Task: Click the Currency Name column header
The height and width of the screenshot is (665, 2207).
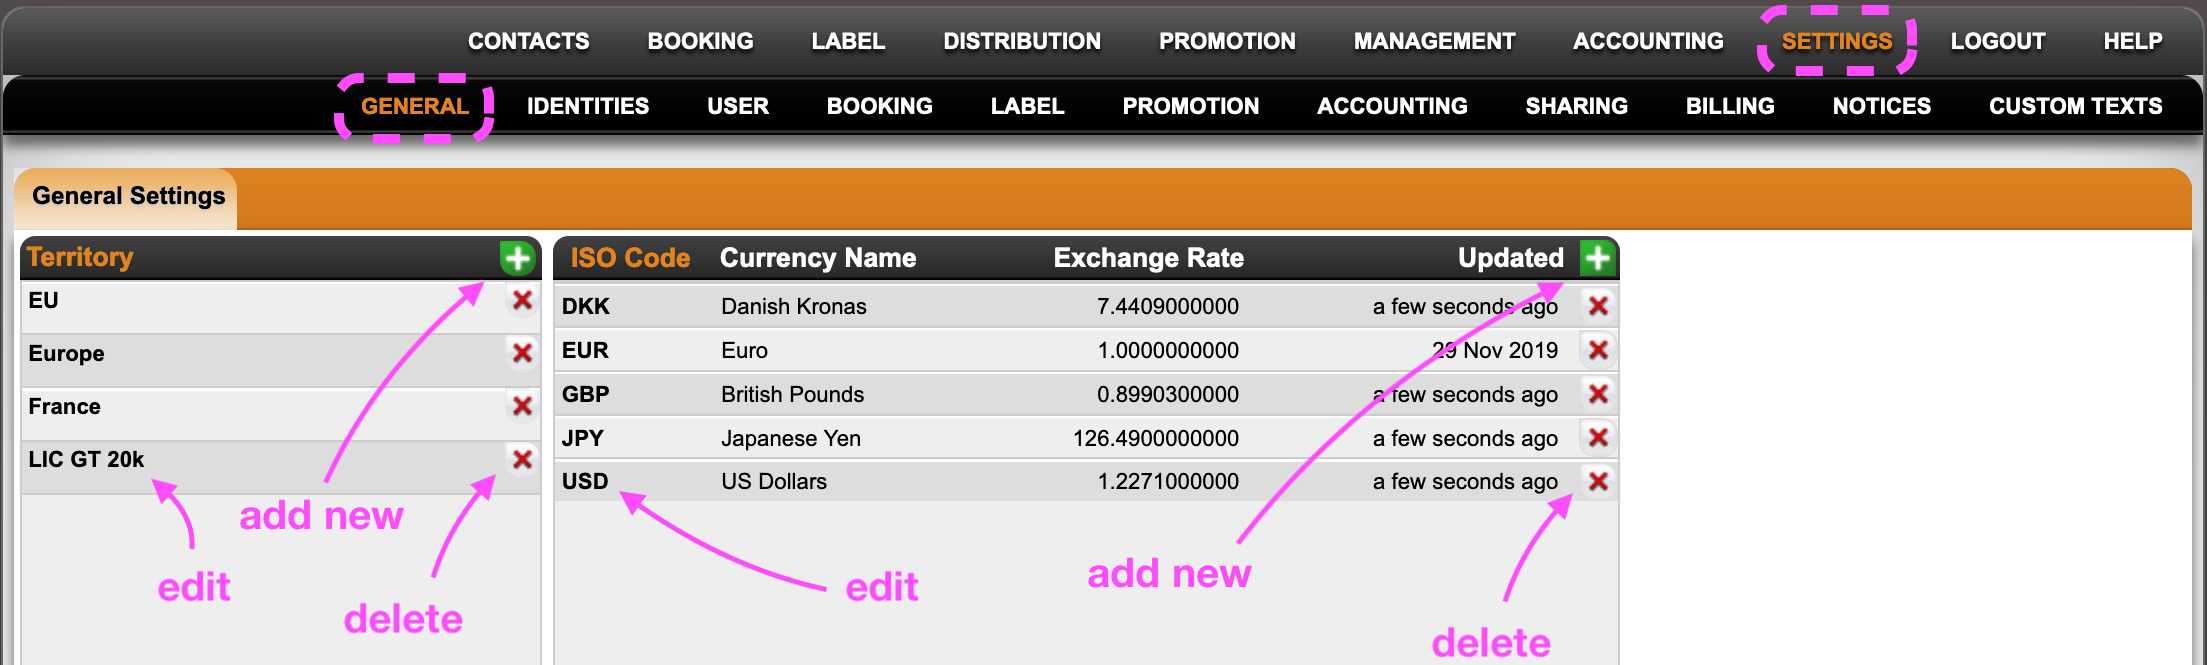Action: coord(818,258)
